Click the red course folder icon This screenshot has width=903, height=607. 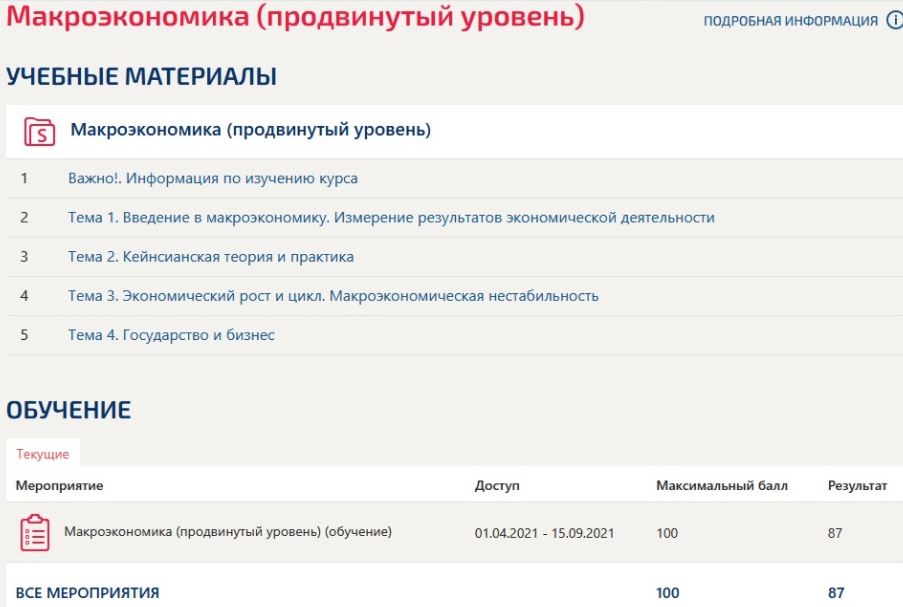tap(39, 131)
